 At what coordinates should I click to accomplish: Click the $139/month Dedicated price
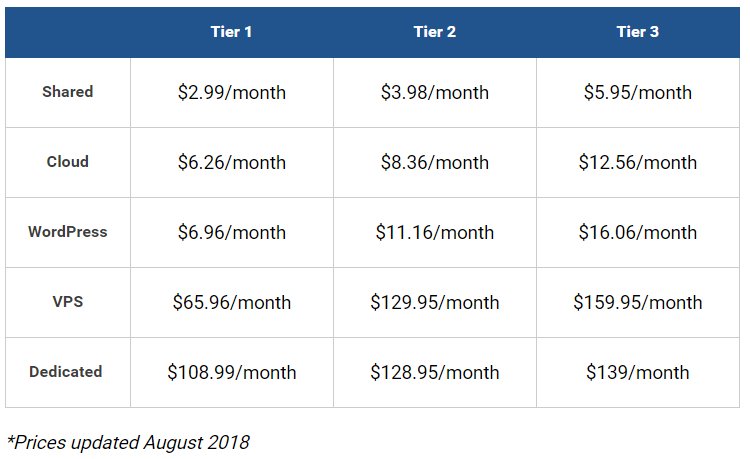(638, 372)
